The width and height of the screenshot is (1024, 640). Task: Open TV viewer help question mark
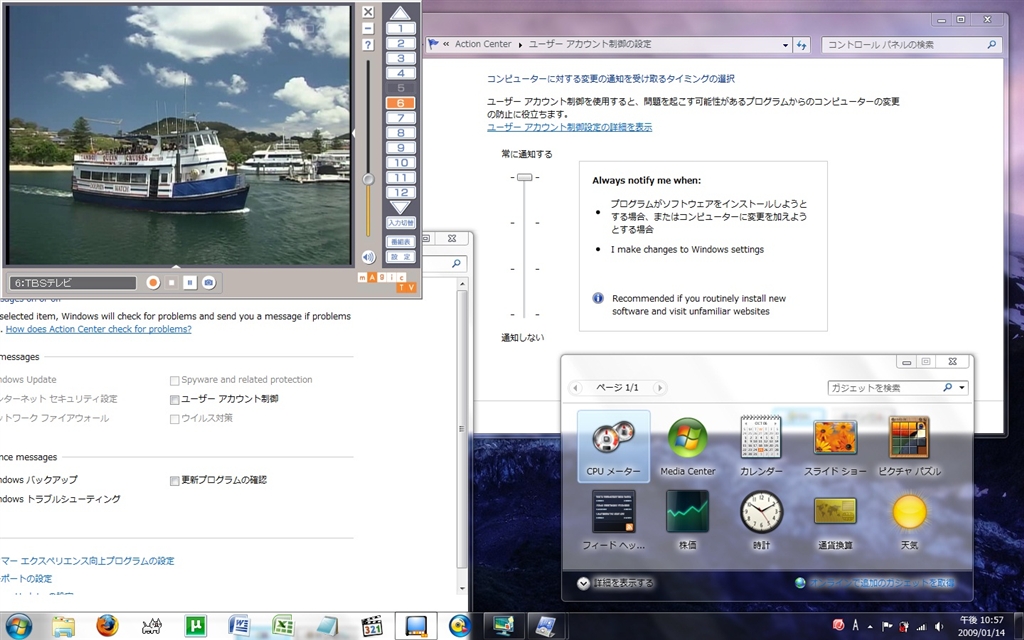coord(368,44)
